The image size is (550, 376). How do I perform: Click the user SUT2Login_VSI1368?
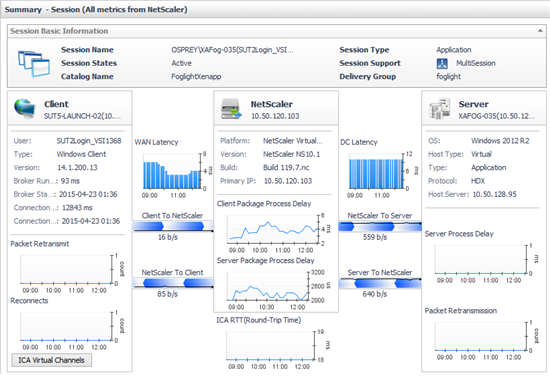(89, 141)
